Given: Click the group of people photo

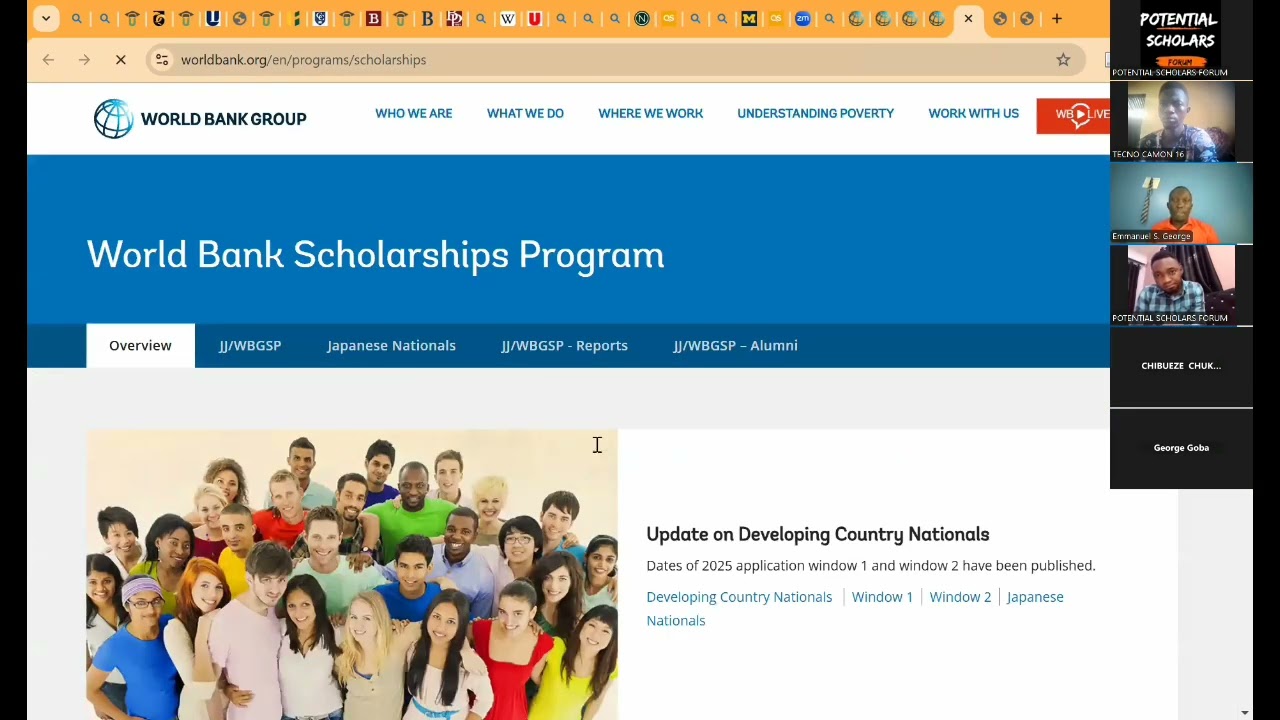Looking at the screenshot, I should tap(352, 575).
